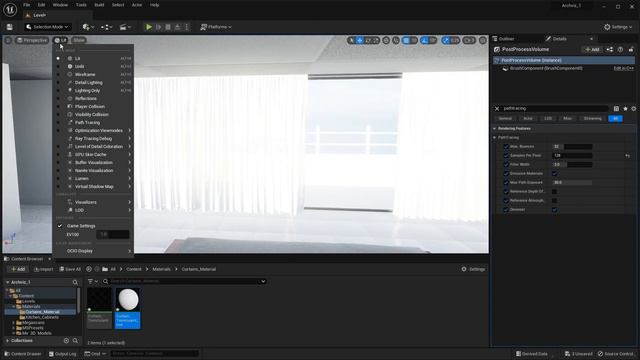Image resolution: width=640 pixels, height=360 pixels.
Task: Open details view options gear
Action: (634, 109)
